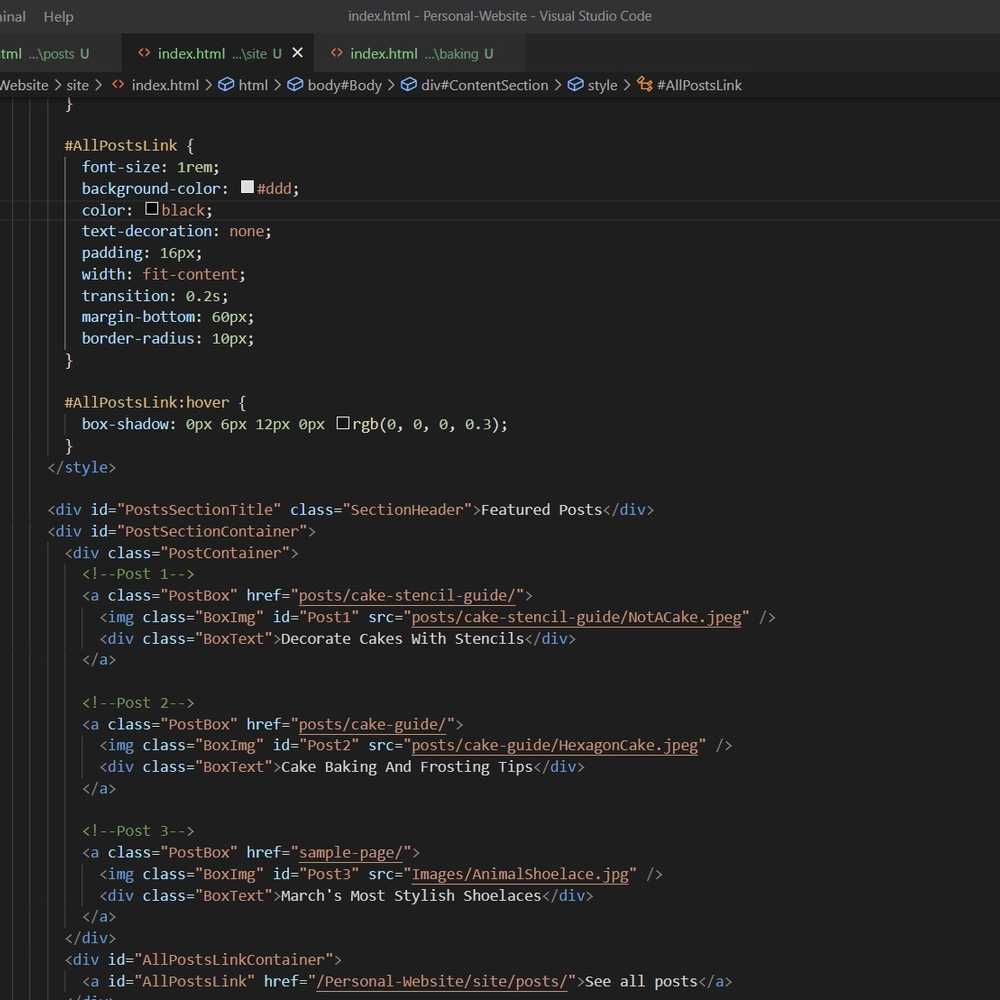Click the cube icon before body#Body breadcrumb
Image resolution: width=1000 pixels, height=1000 pixels.
tap(295, 85)
